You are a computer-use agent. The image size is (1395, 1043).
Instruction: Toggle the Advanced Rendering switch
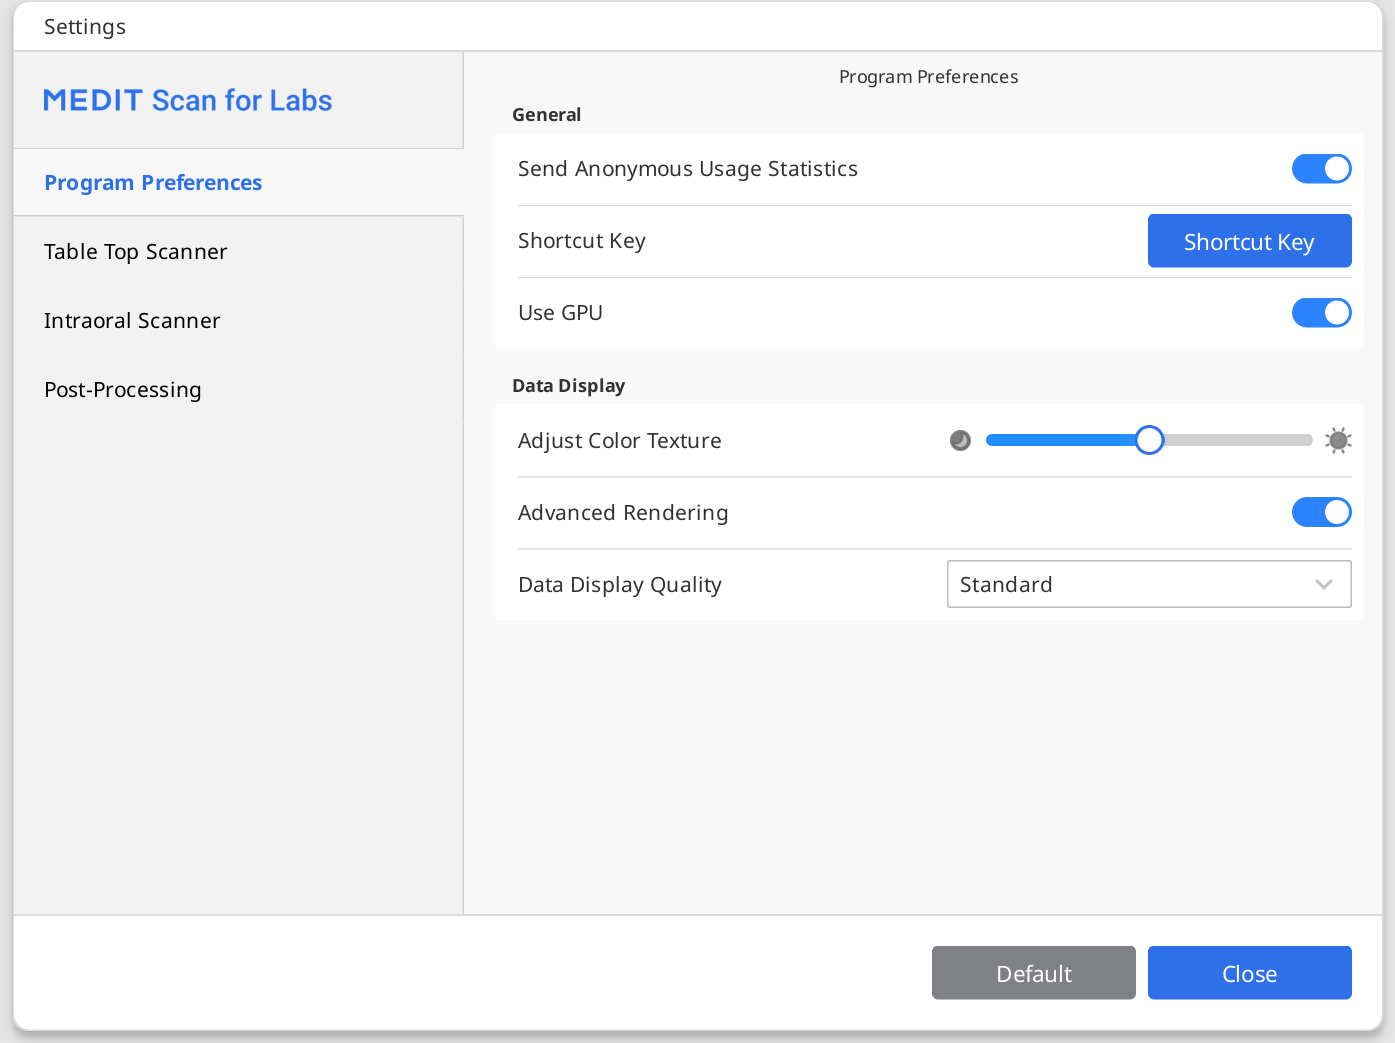click(1321, 513)
